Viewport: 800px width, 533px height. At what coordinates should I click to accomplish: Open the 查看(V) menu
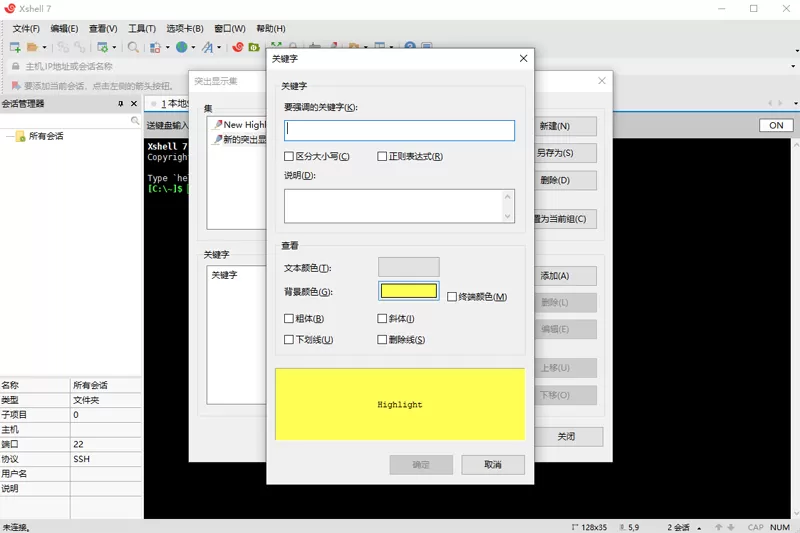103,29
